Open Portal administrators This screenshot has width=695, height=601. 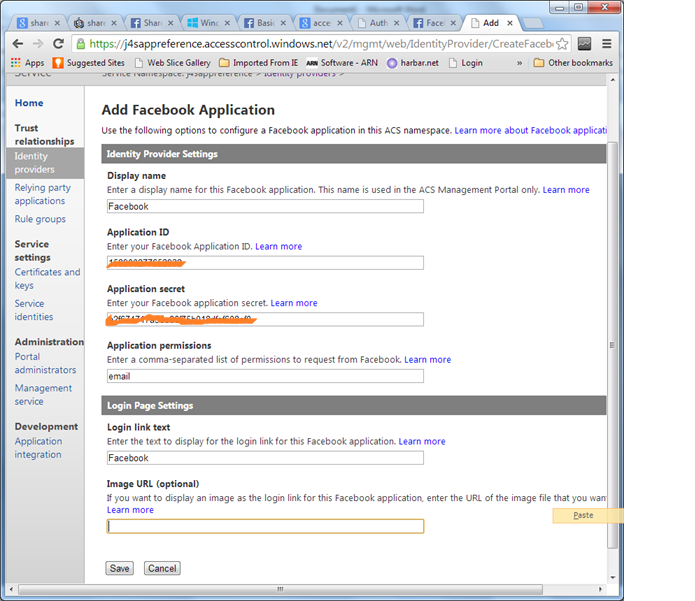[45, 363]
